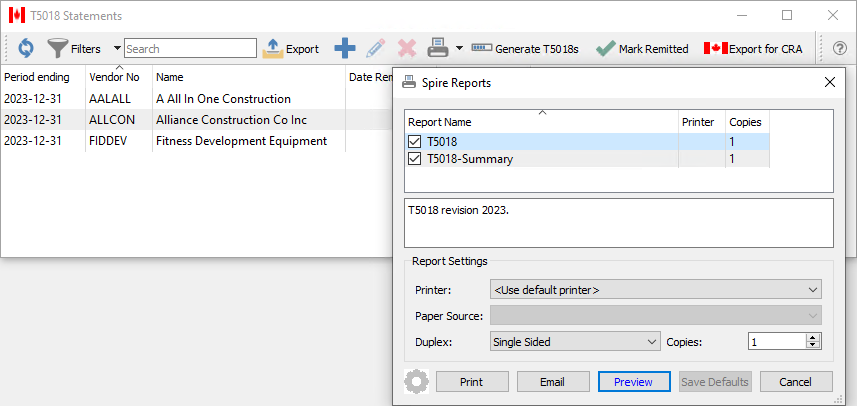The height and width of the screenshot is (406, 857).
Task: Add a new statement with the plus icon
Action: [345, 49]
